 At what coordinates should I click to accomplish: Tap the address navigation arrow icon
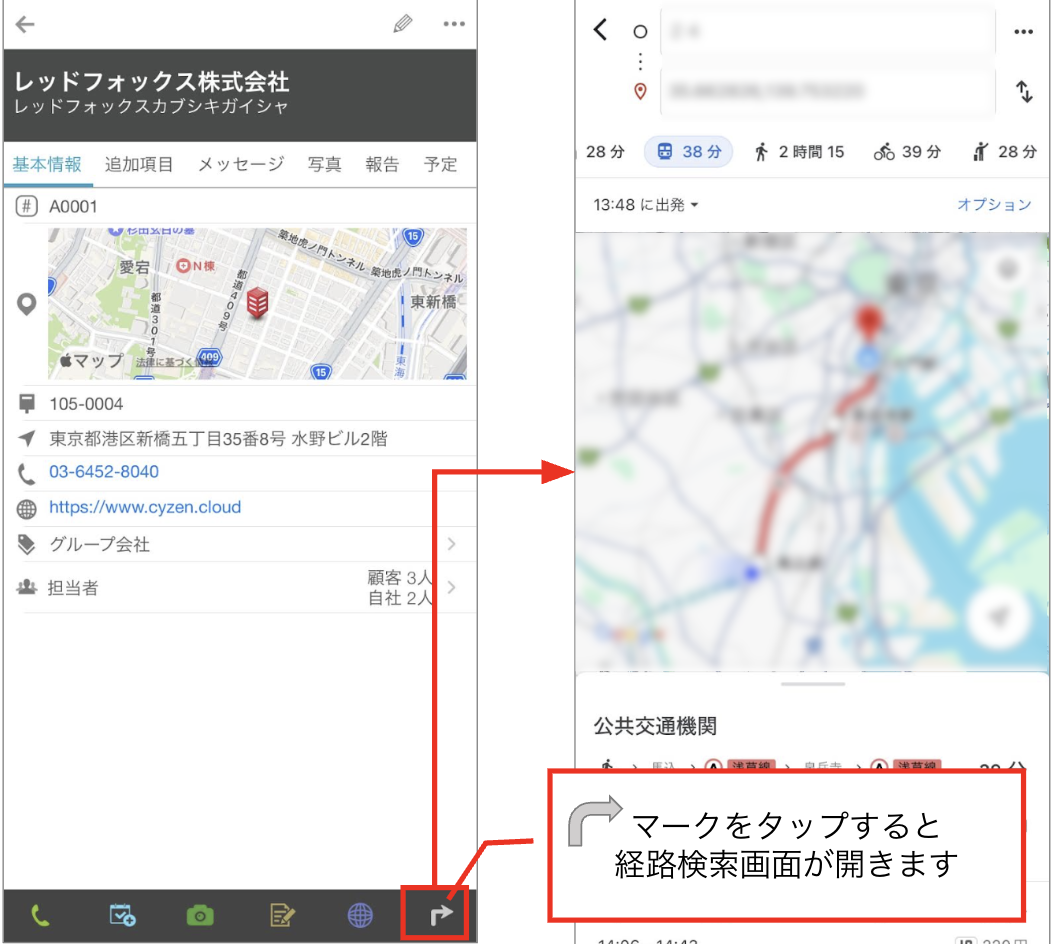26,438
